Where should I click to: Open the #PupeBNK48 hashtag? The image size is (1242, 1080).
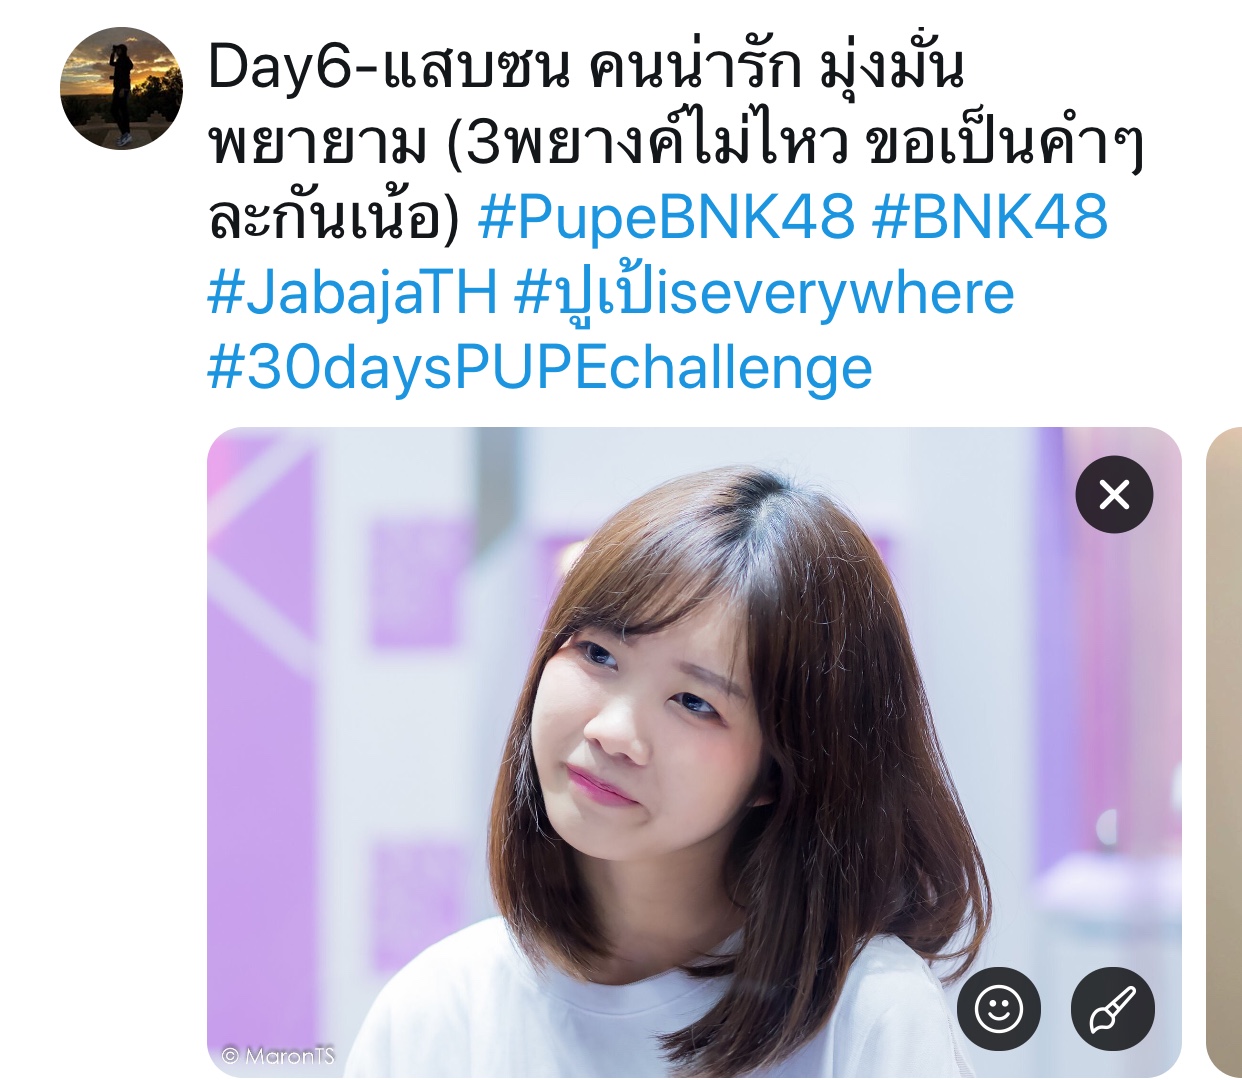tap(666, 217)
